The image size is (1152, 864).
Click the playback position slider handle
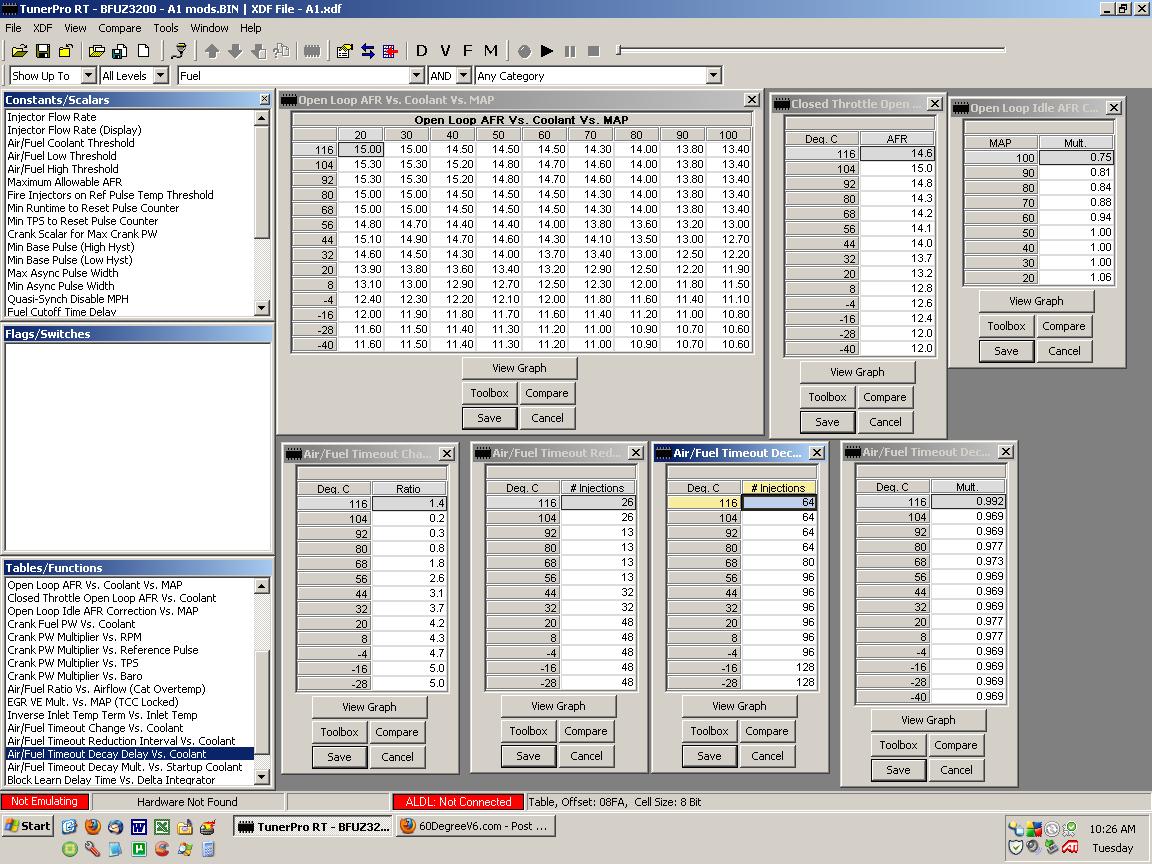[x=619, y=50]
